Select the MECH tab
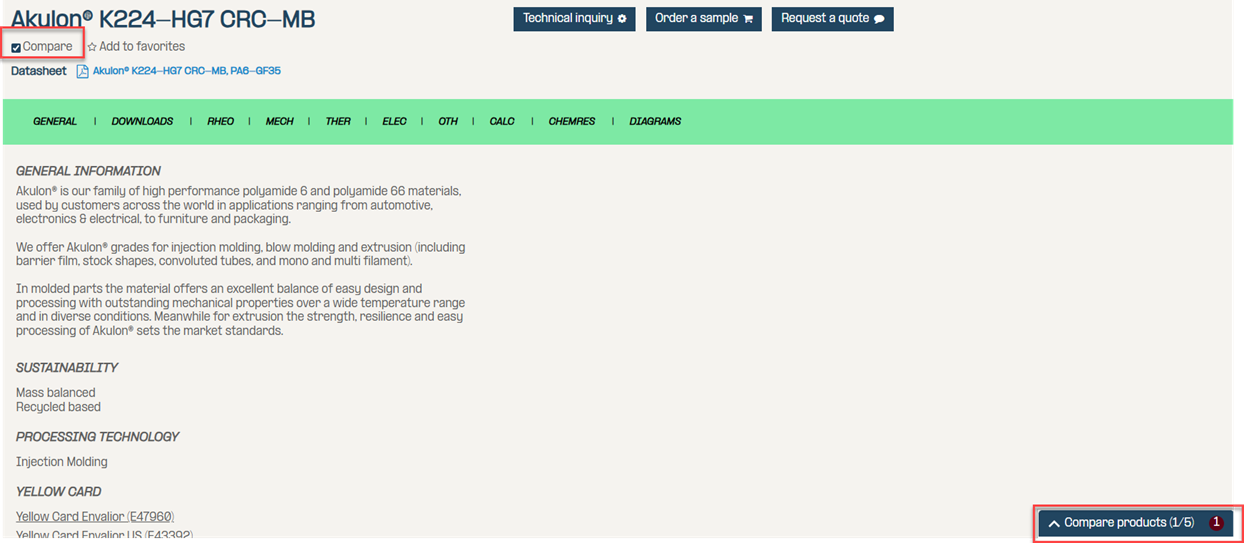1244x543 pixels. point(279,121)
